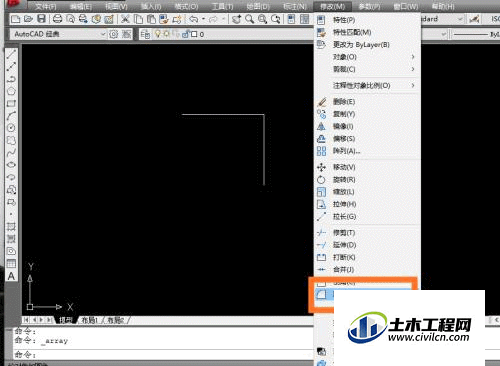Select the Revision Cloud tool
The image size is (500, 366).
tap(11, 140)
